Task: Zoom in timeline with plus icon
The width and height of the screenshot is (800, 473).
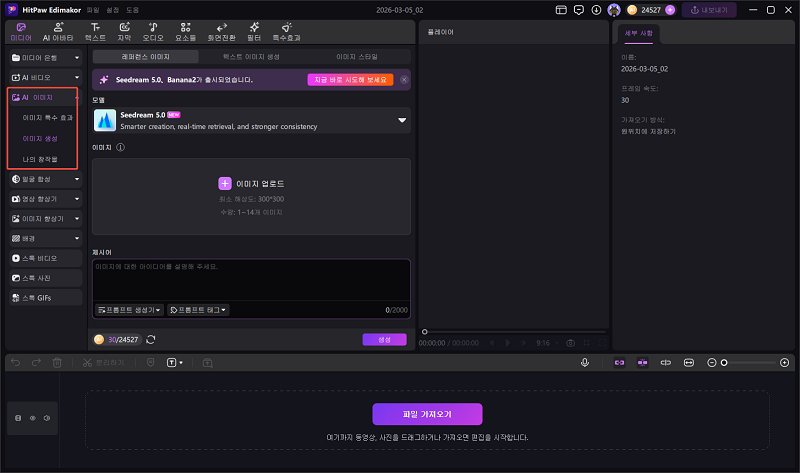Action: point(785,362)
